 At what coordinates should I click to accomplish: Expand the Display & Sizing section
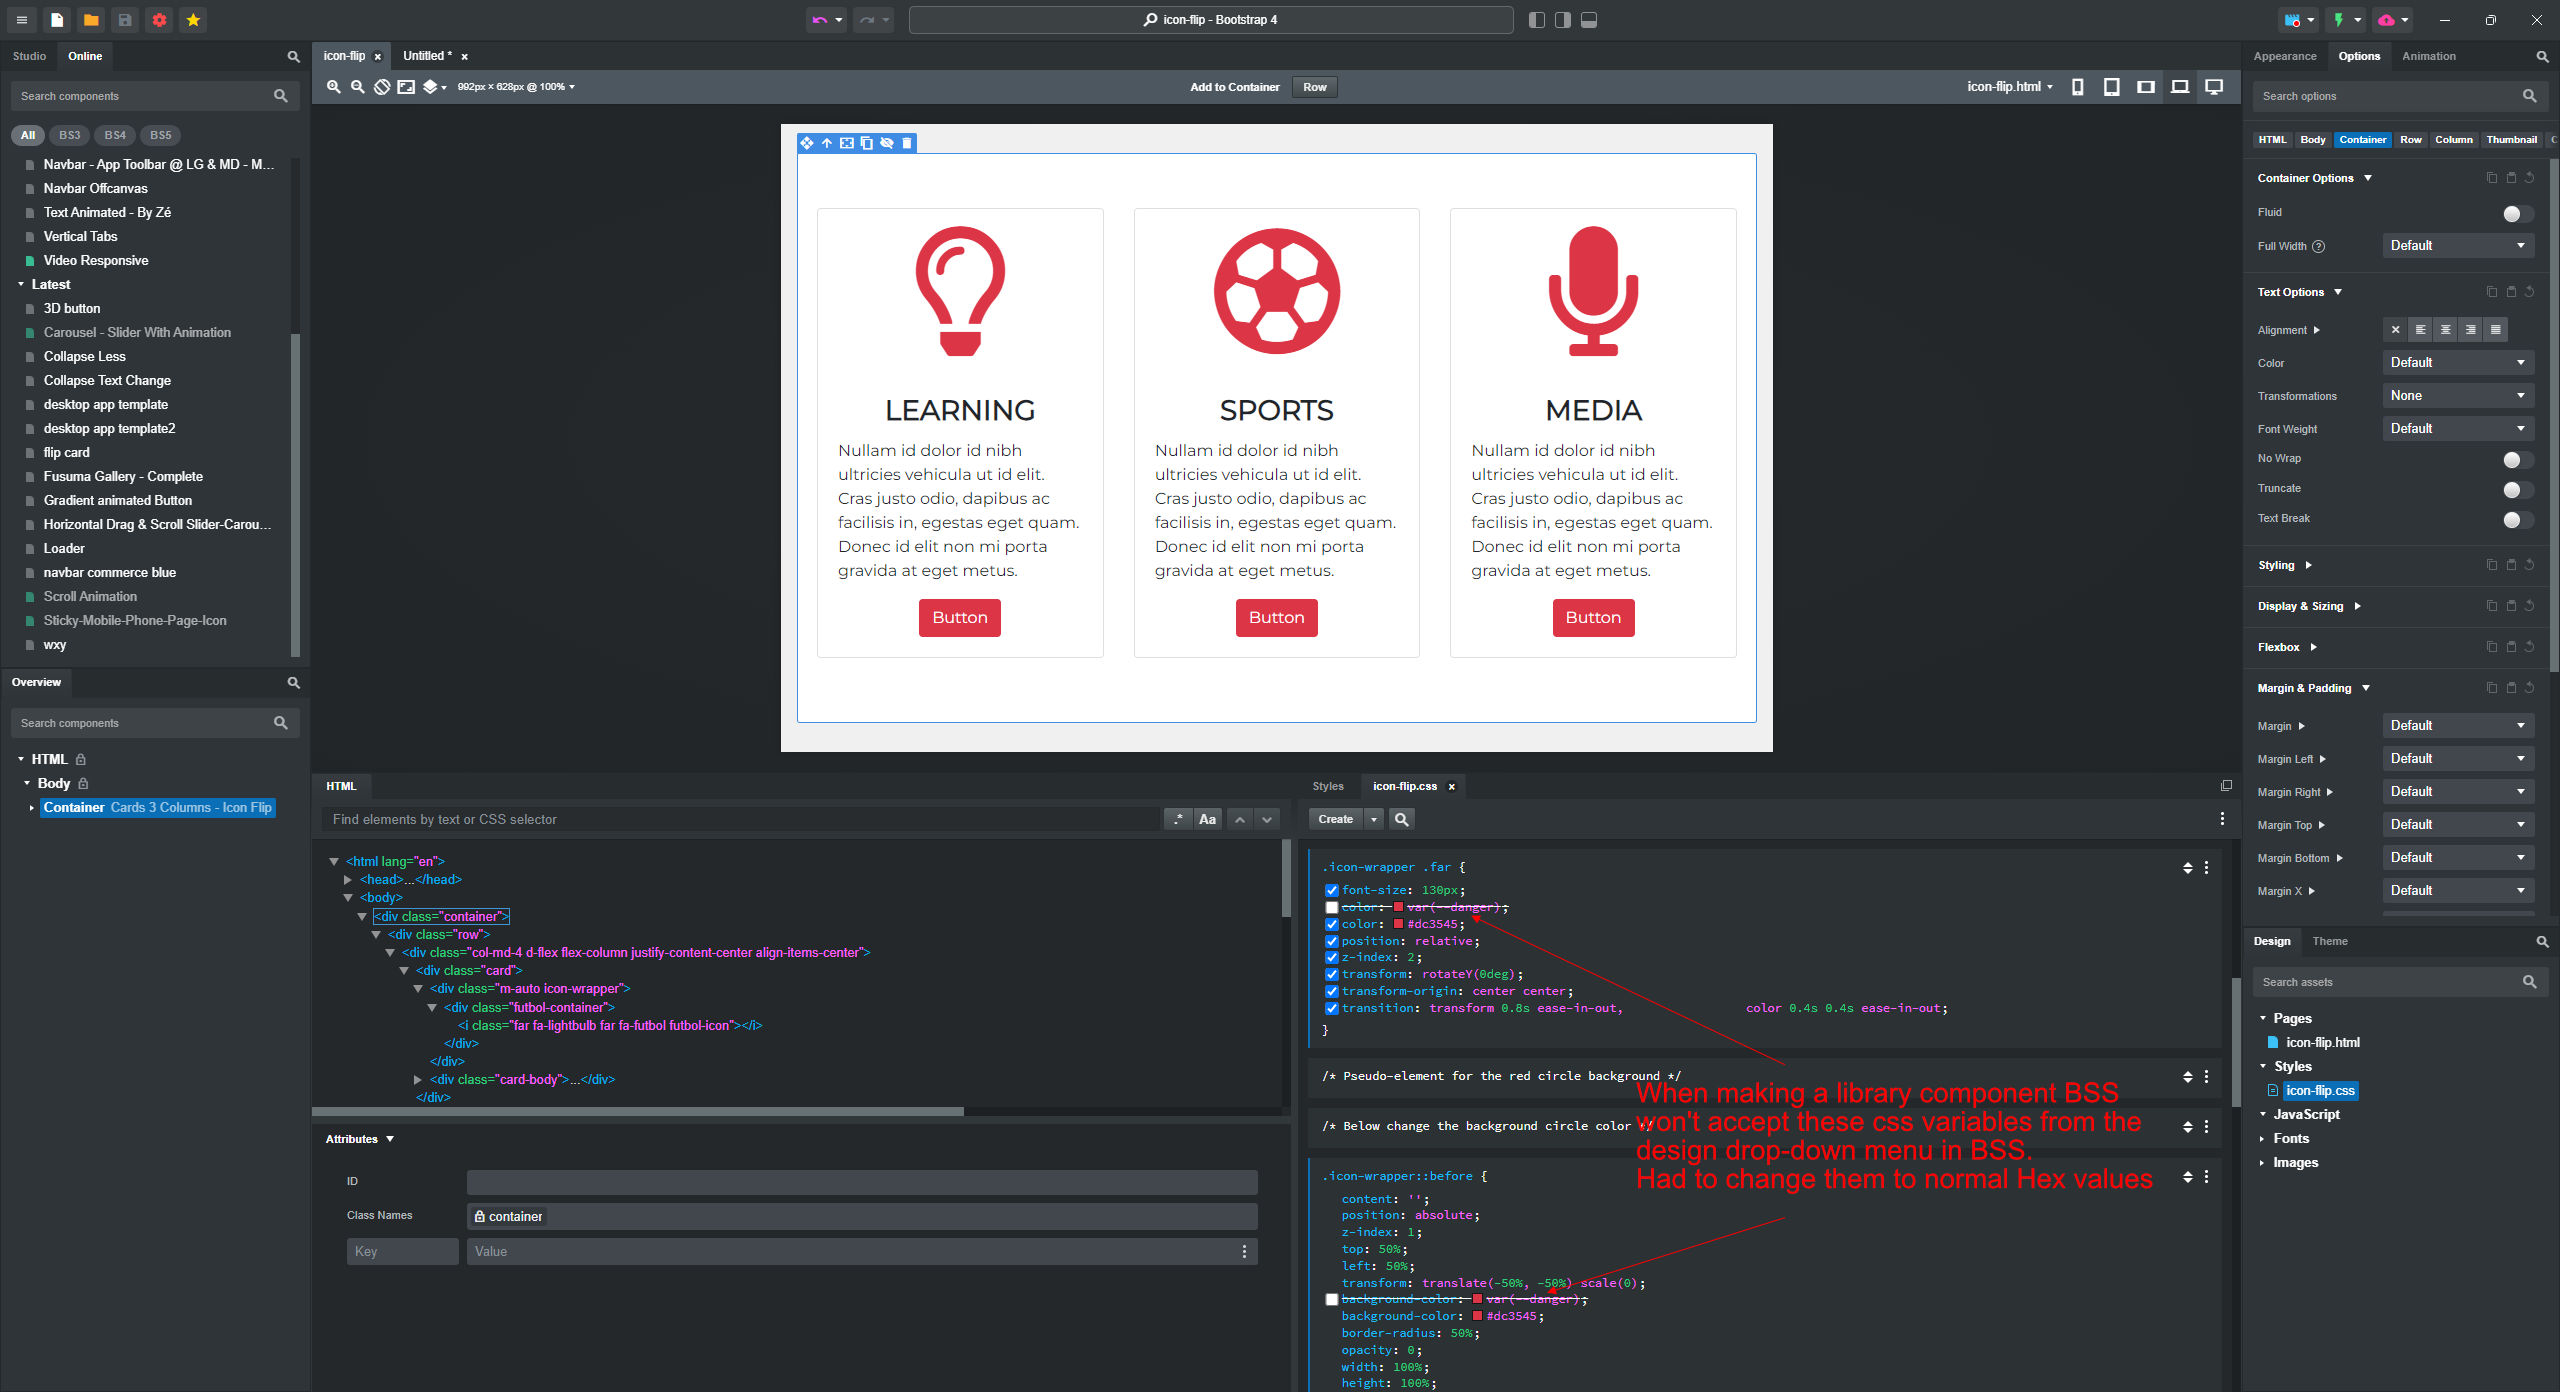(2300, 606)
